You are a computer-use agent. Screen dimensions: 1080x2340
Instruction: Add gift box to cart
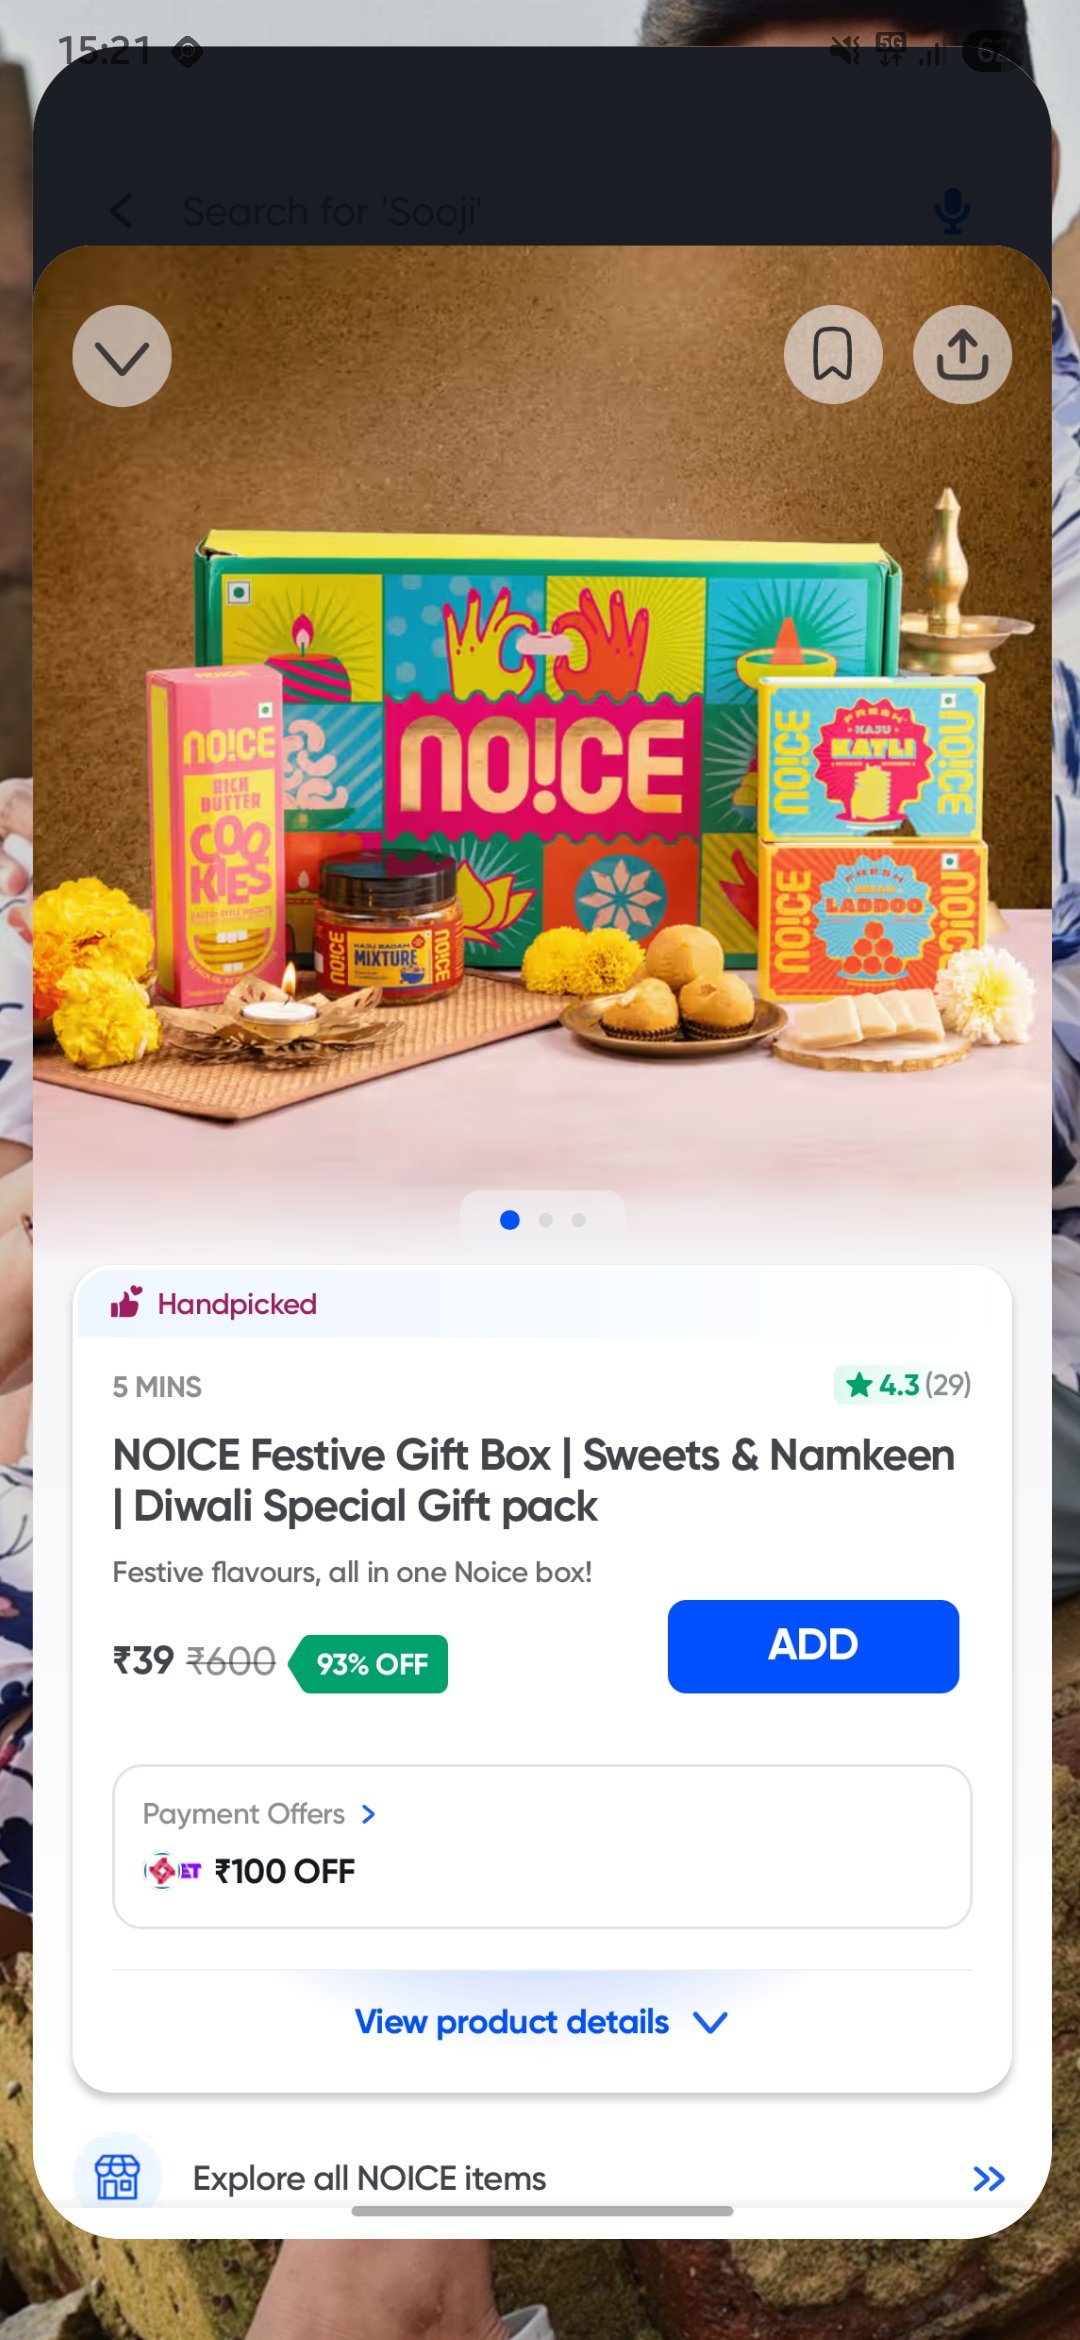point(813,1646)
